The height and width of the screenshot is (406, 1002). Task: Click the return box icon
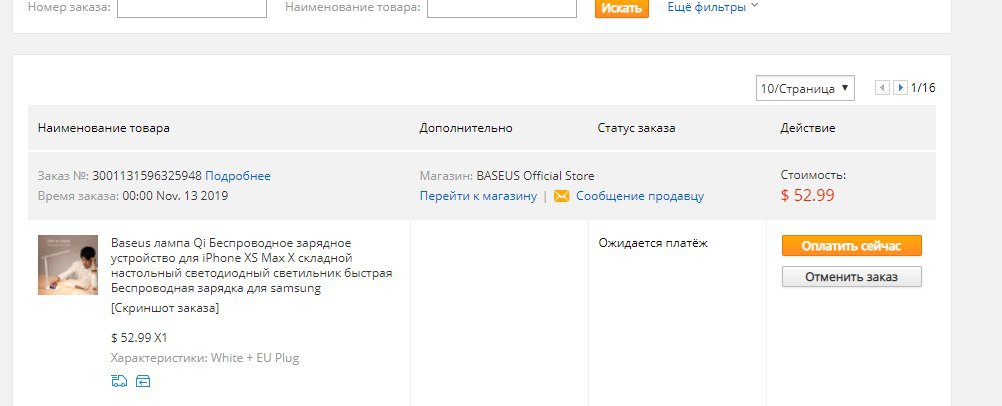point(143,381)
